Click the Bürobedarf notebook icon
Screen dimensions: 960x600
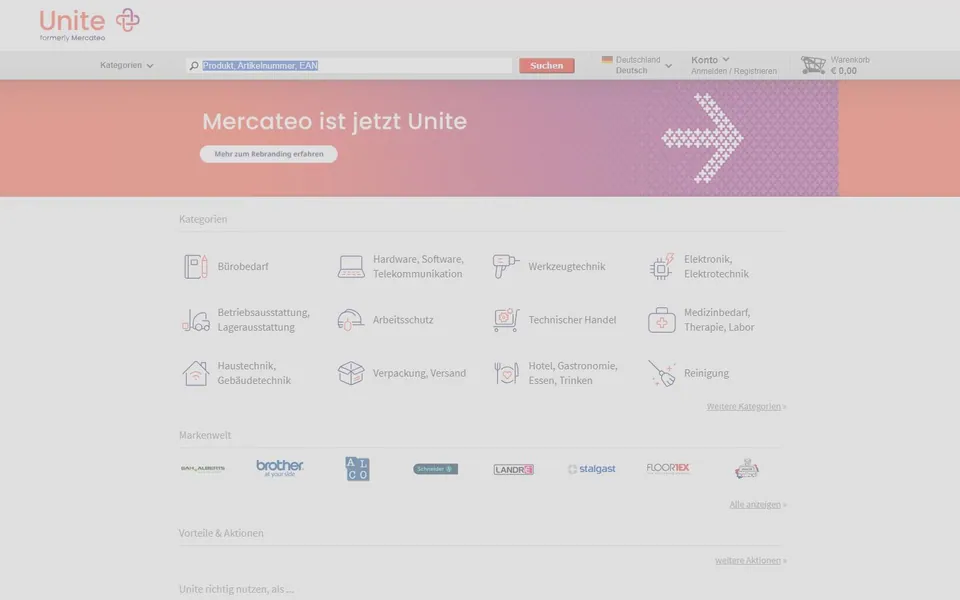pyautogui.click(x=195, y=266)
